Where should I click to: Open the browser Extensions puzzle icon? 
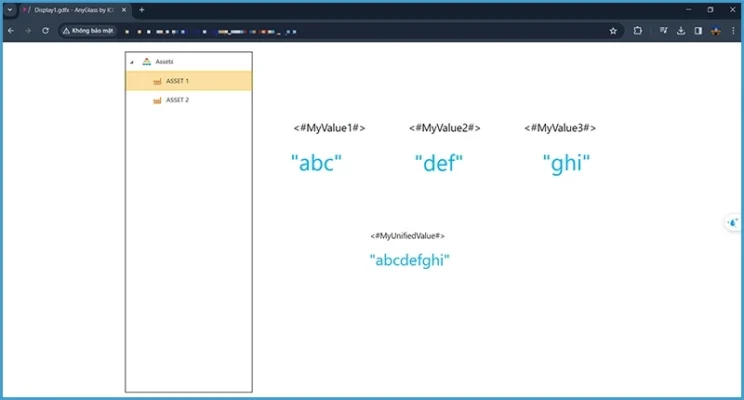637,30
